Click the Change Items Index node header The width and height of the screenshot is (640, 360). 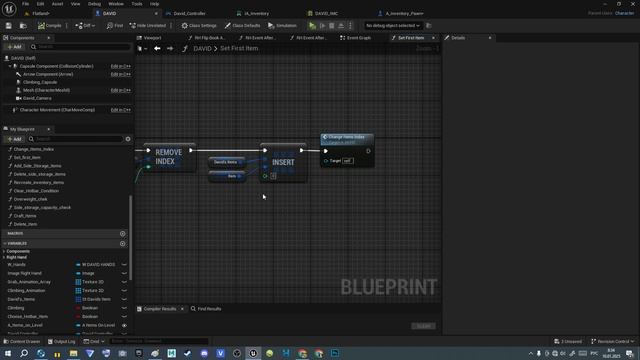point(347,139)
